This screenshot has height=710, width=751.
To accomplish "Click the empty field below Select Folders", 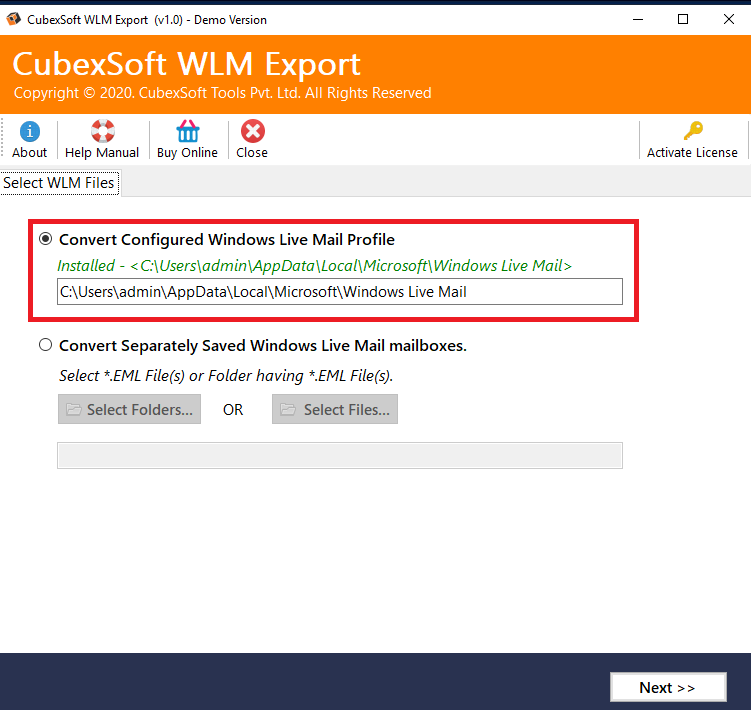I will click(339, 456).
